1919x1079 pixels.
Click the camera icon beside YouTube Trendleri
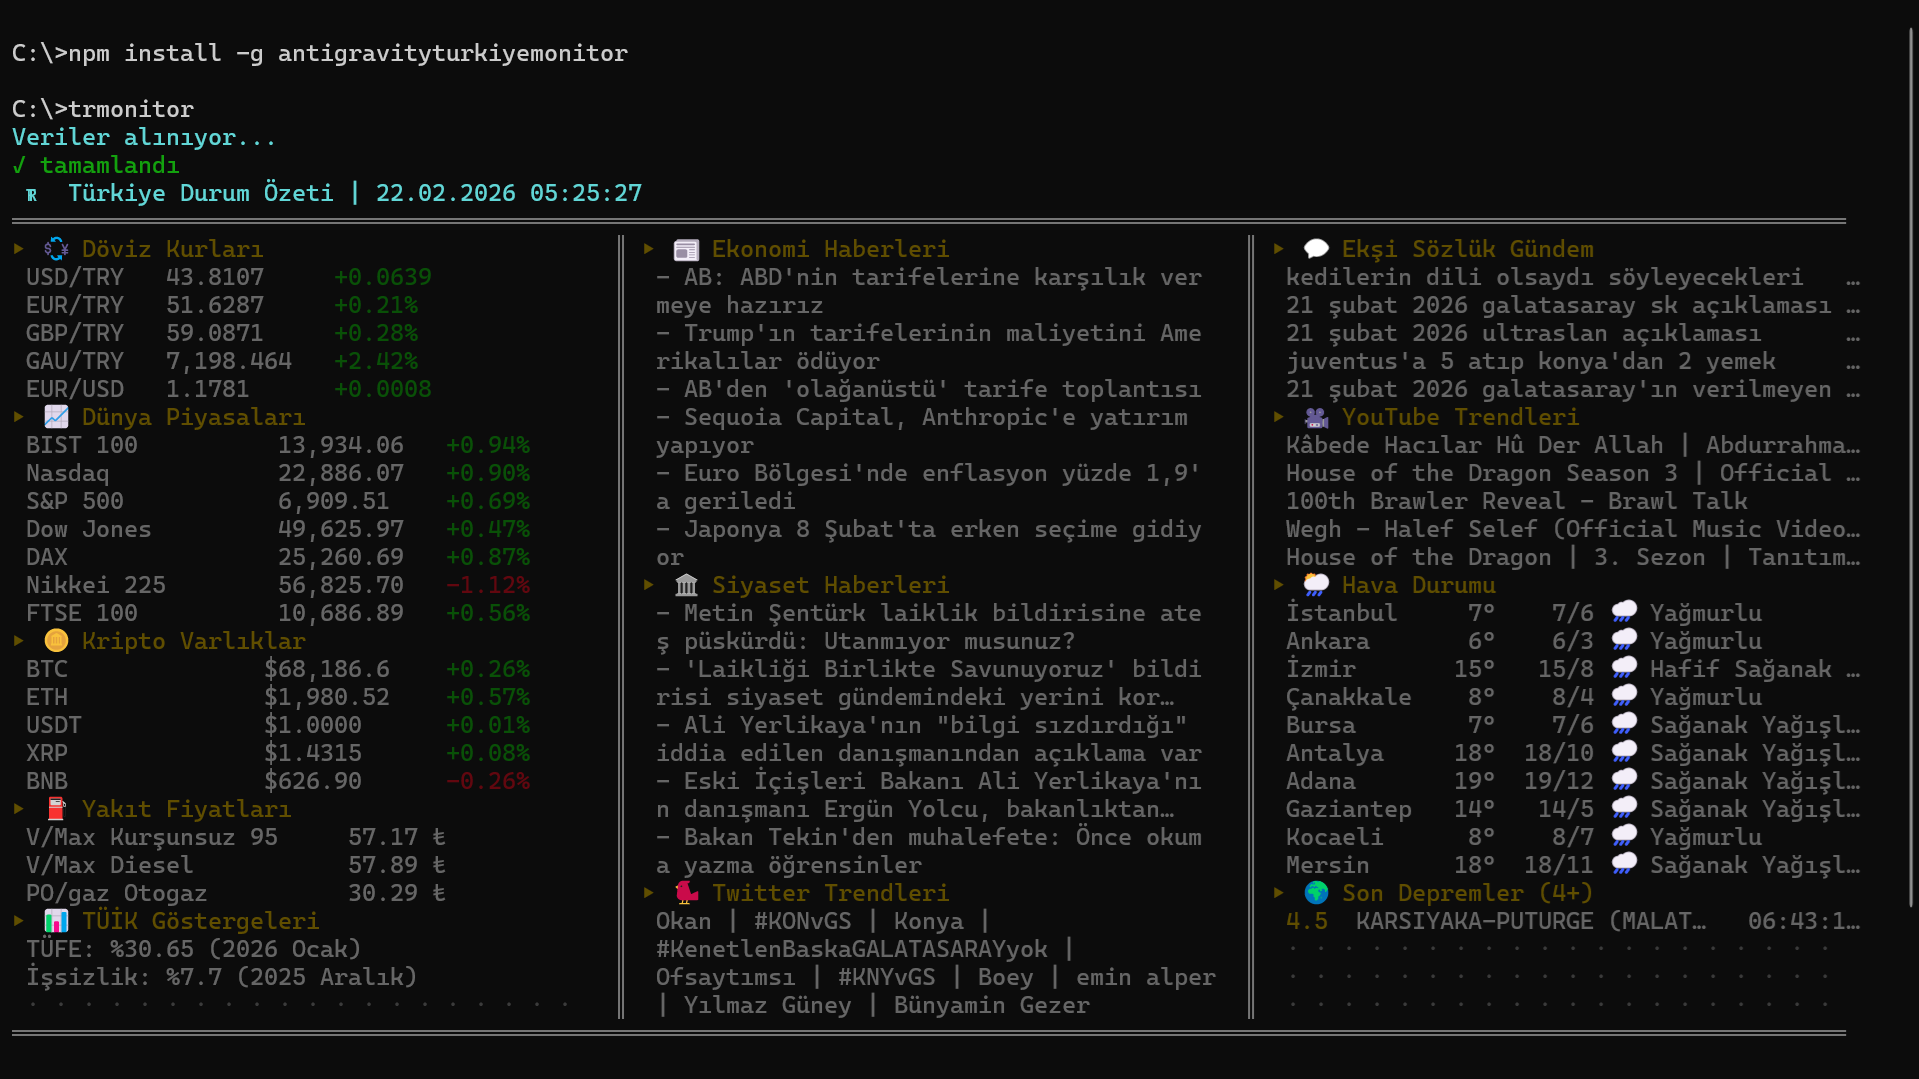1316,417
